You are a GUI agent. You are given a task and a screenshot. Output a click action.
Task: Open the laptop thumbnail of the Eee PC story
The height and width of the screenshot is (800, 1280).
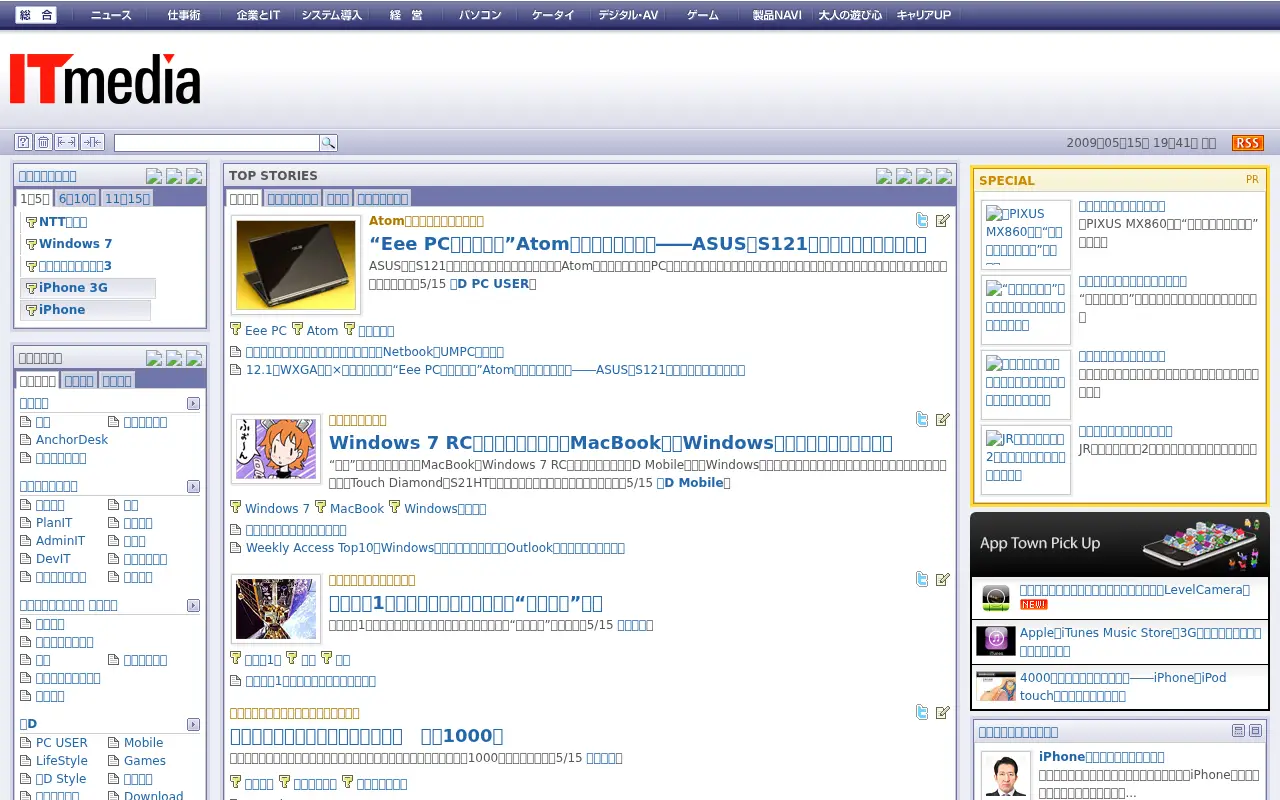click(296, 265)
